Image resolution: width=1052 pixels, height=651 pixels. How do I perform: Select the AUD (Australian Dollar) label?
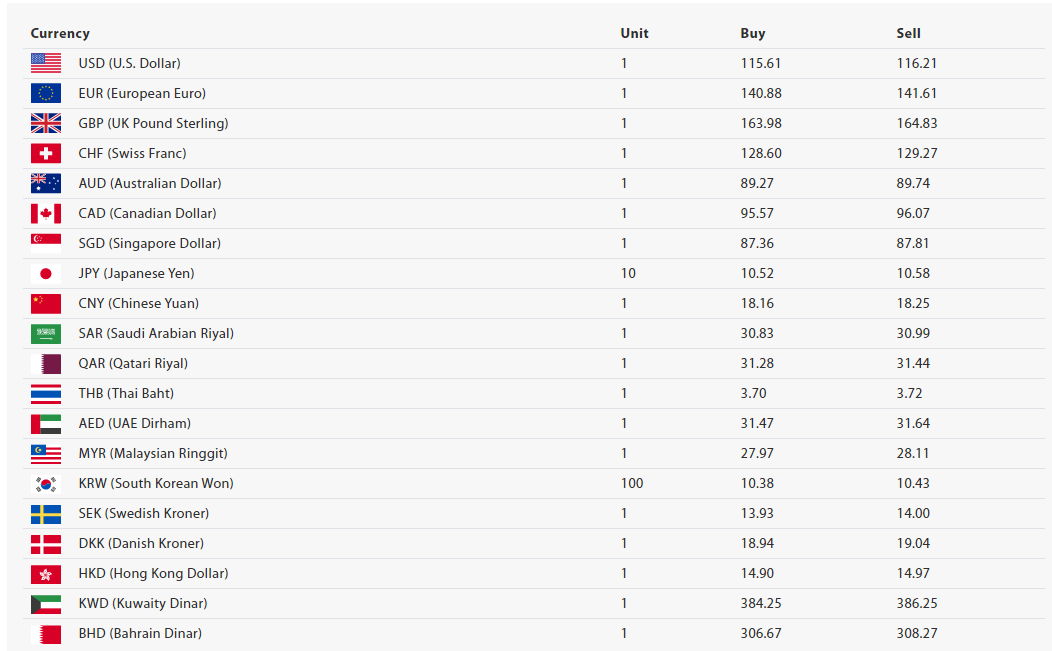point(150,183)
